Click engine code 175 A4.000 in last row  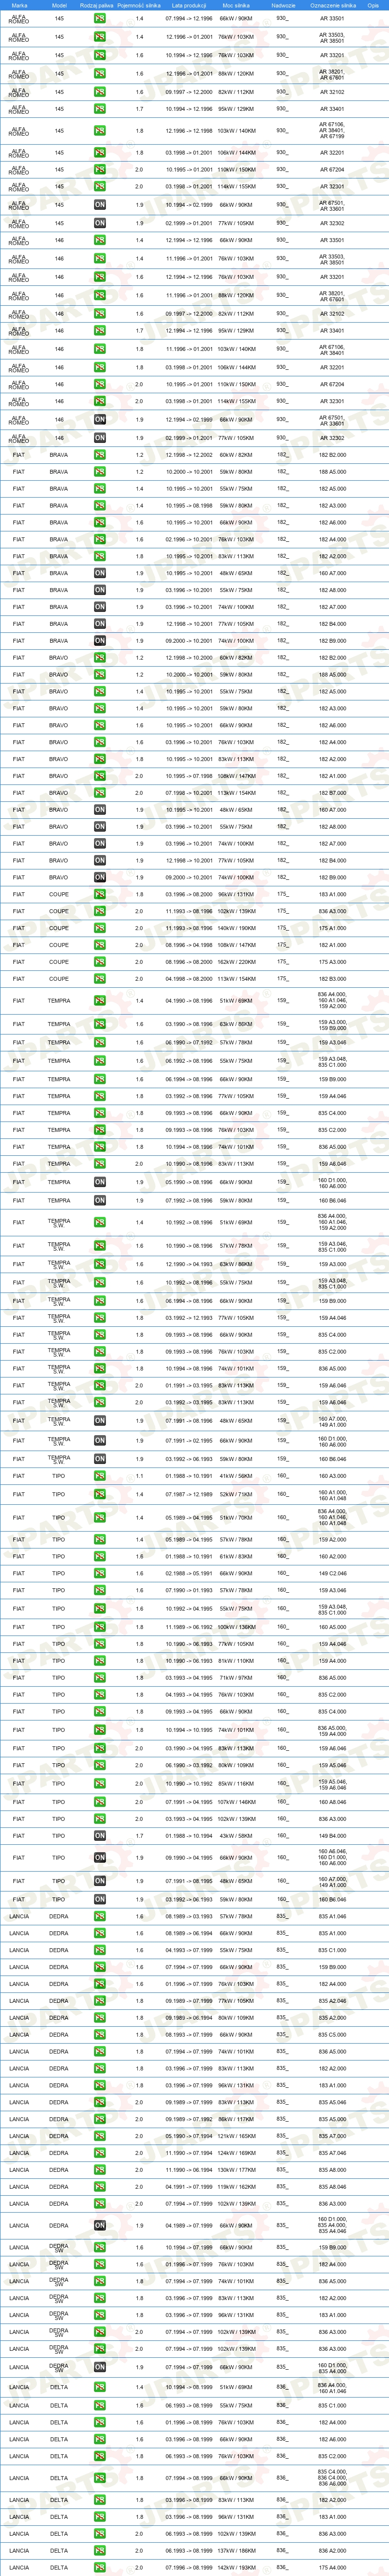click(333, 2567)
